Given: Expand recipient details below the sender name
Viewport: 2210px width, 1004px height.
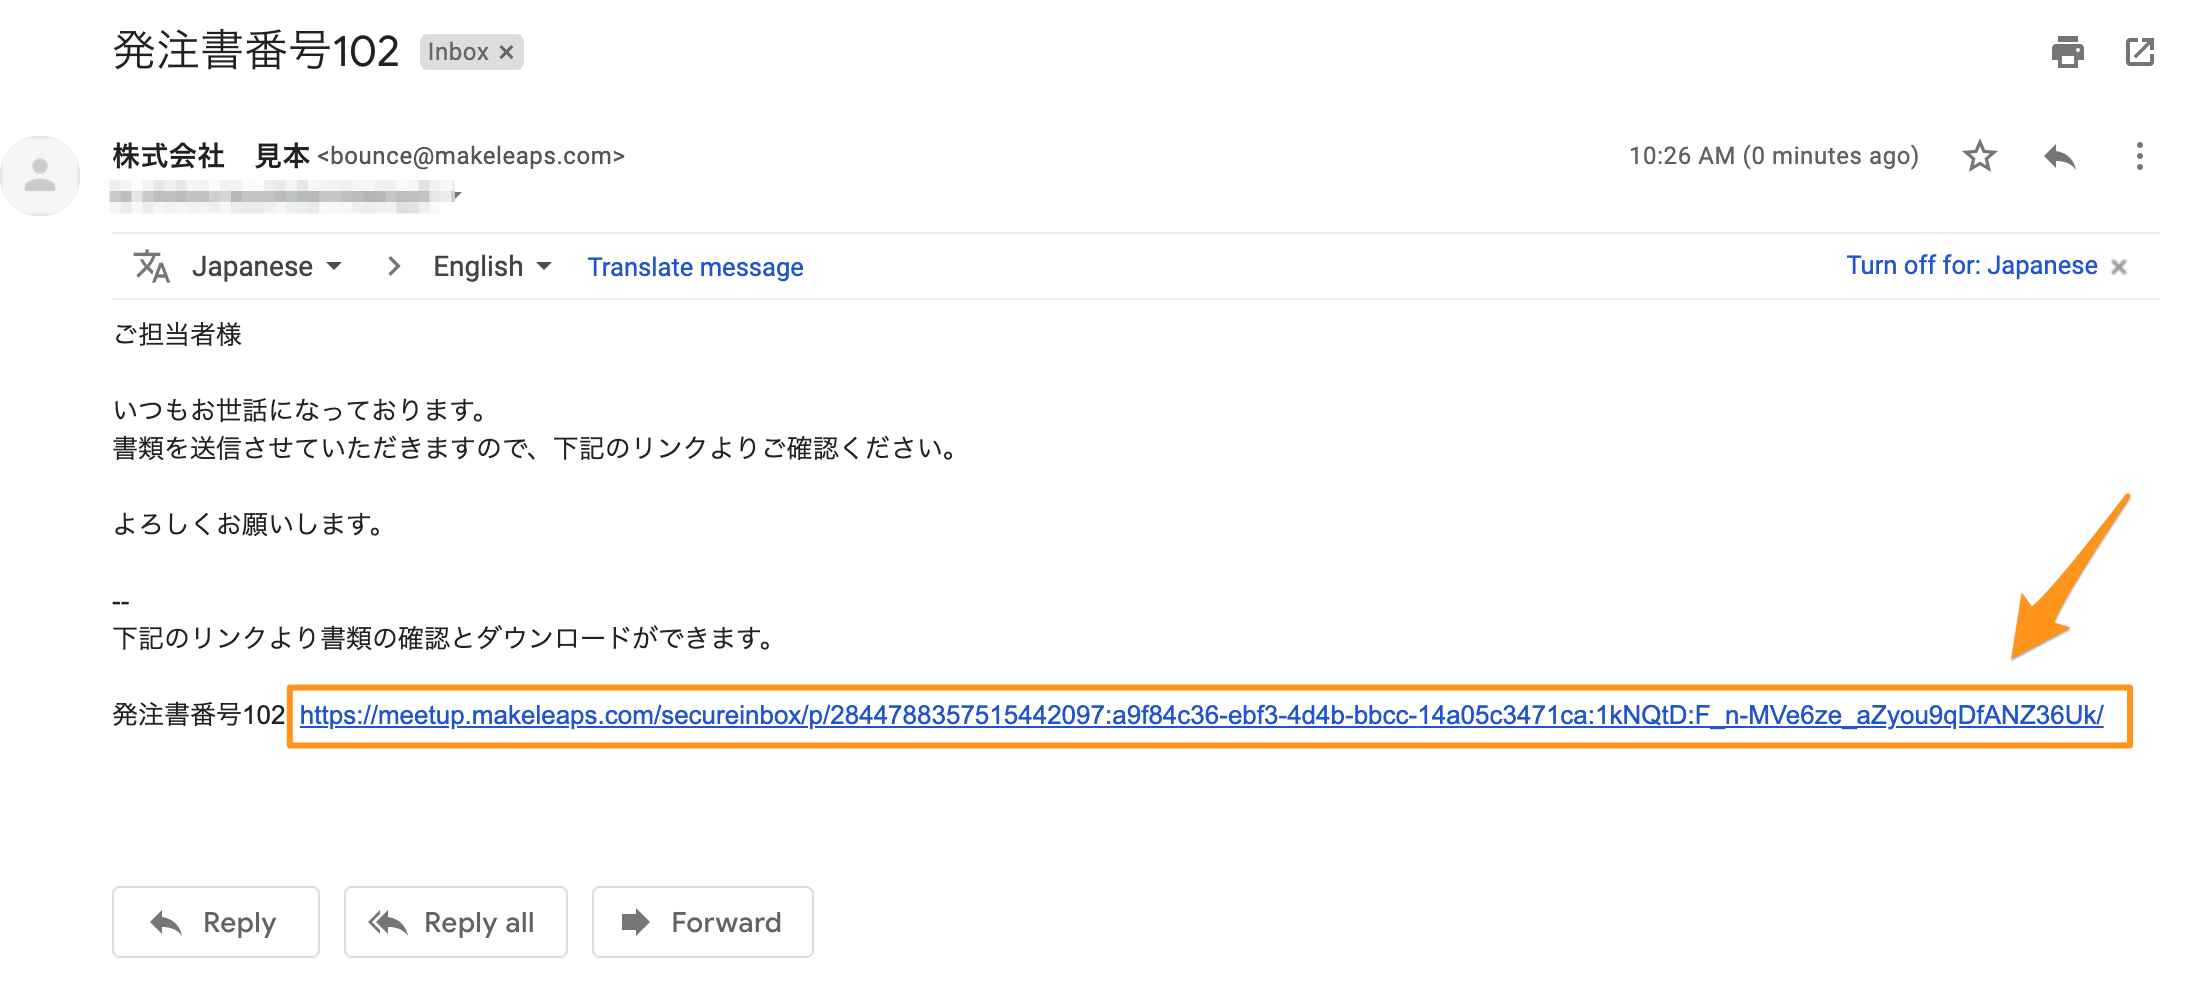Looking at the screenshot, I should pos(459,195).
